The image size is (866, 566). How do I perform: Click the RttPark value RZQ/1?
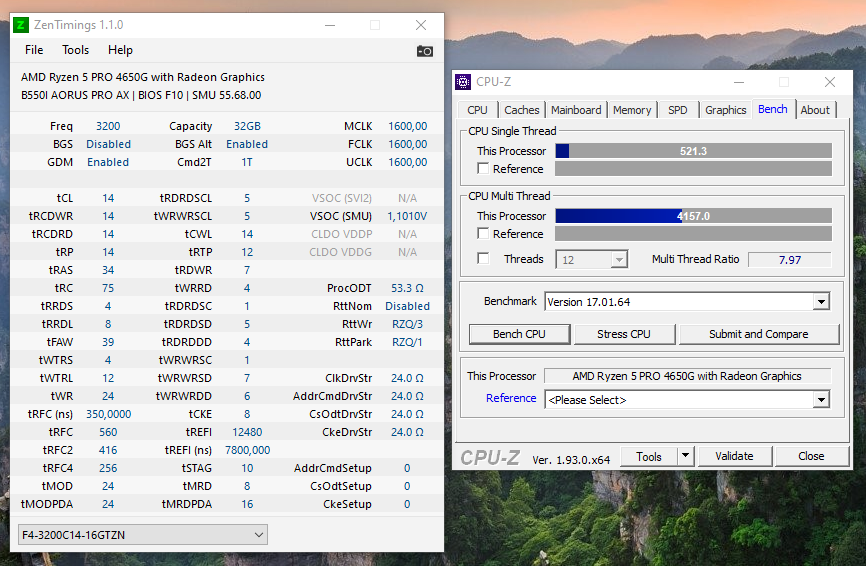point(407,342)
